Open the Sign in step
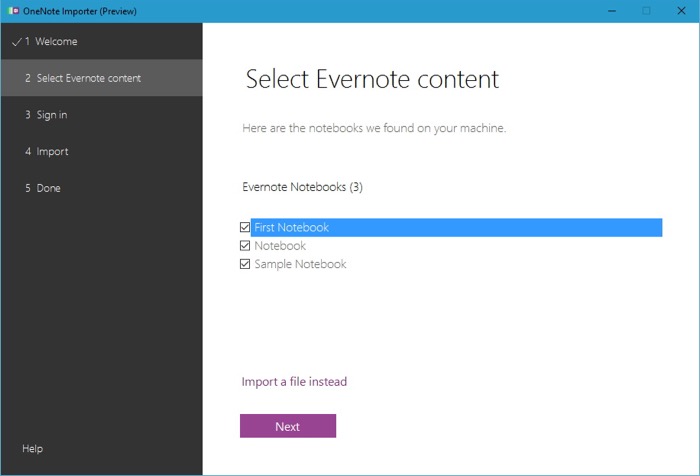 pyautogui.click(x=51, y=115)
